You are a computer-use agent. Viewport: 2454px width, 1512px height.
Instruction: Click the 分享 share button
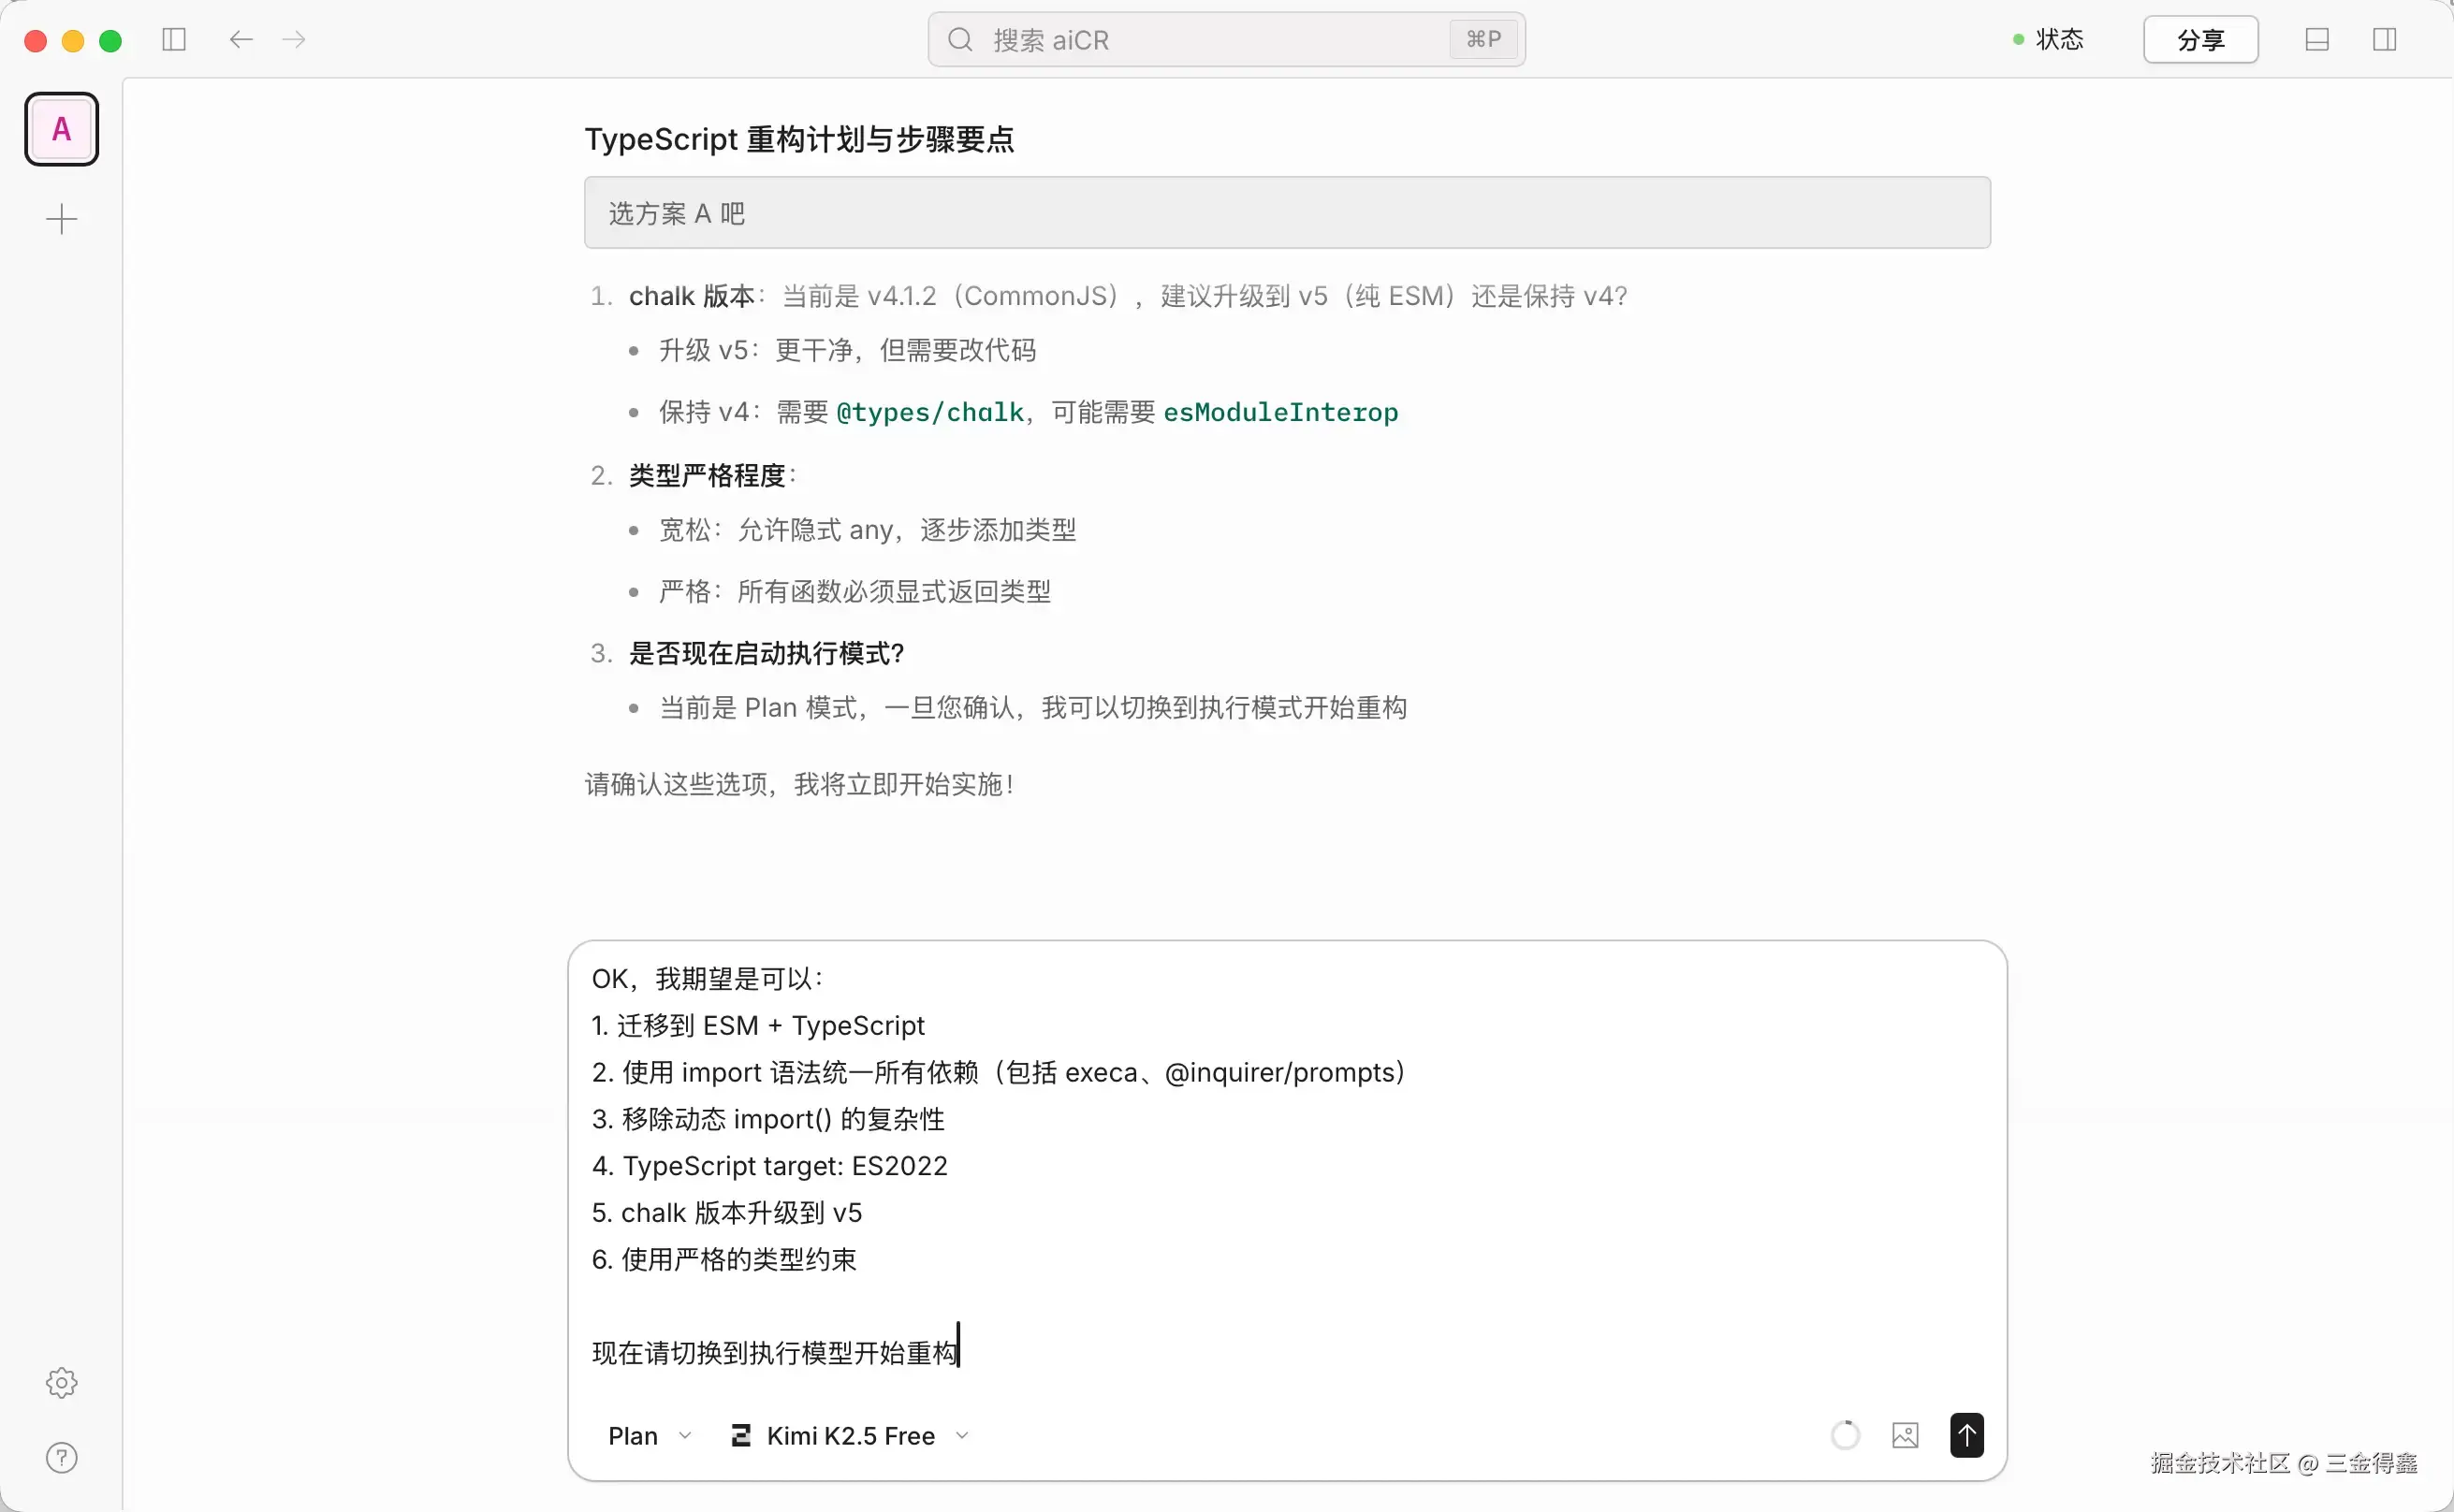(2200, 40)
